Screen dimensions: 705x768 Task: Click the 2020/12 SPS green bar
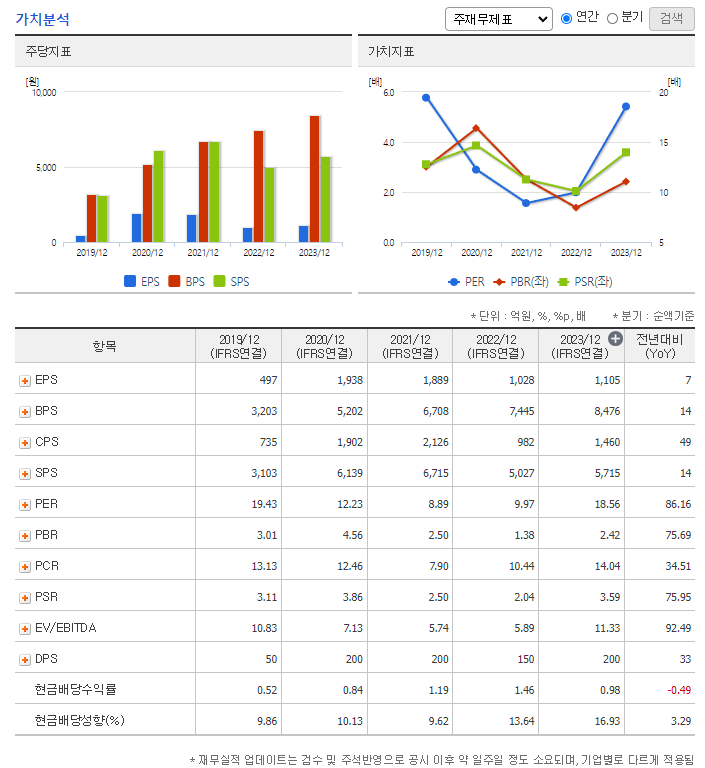(158, 196)
